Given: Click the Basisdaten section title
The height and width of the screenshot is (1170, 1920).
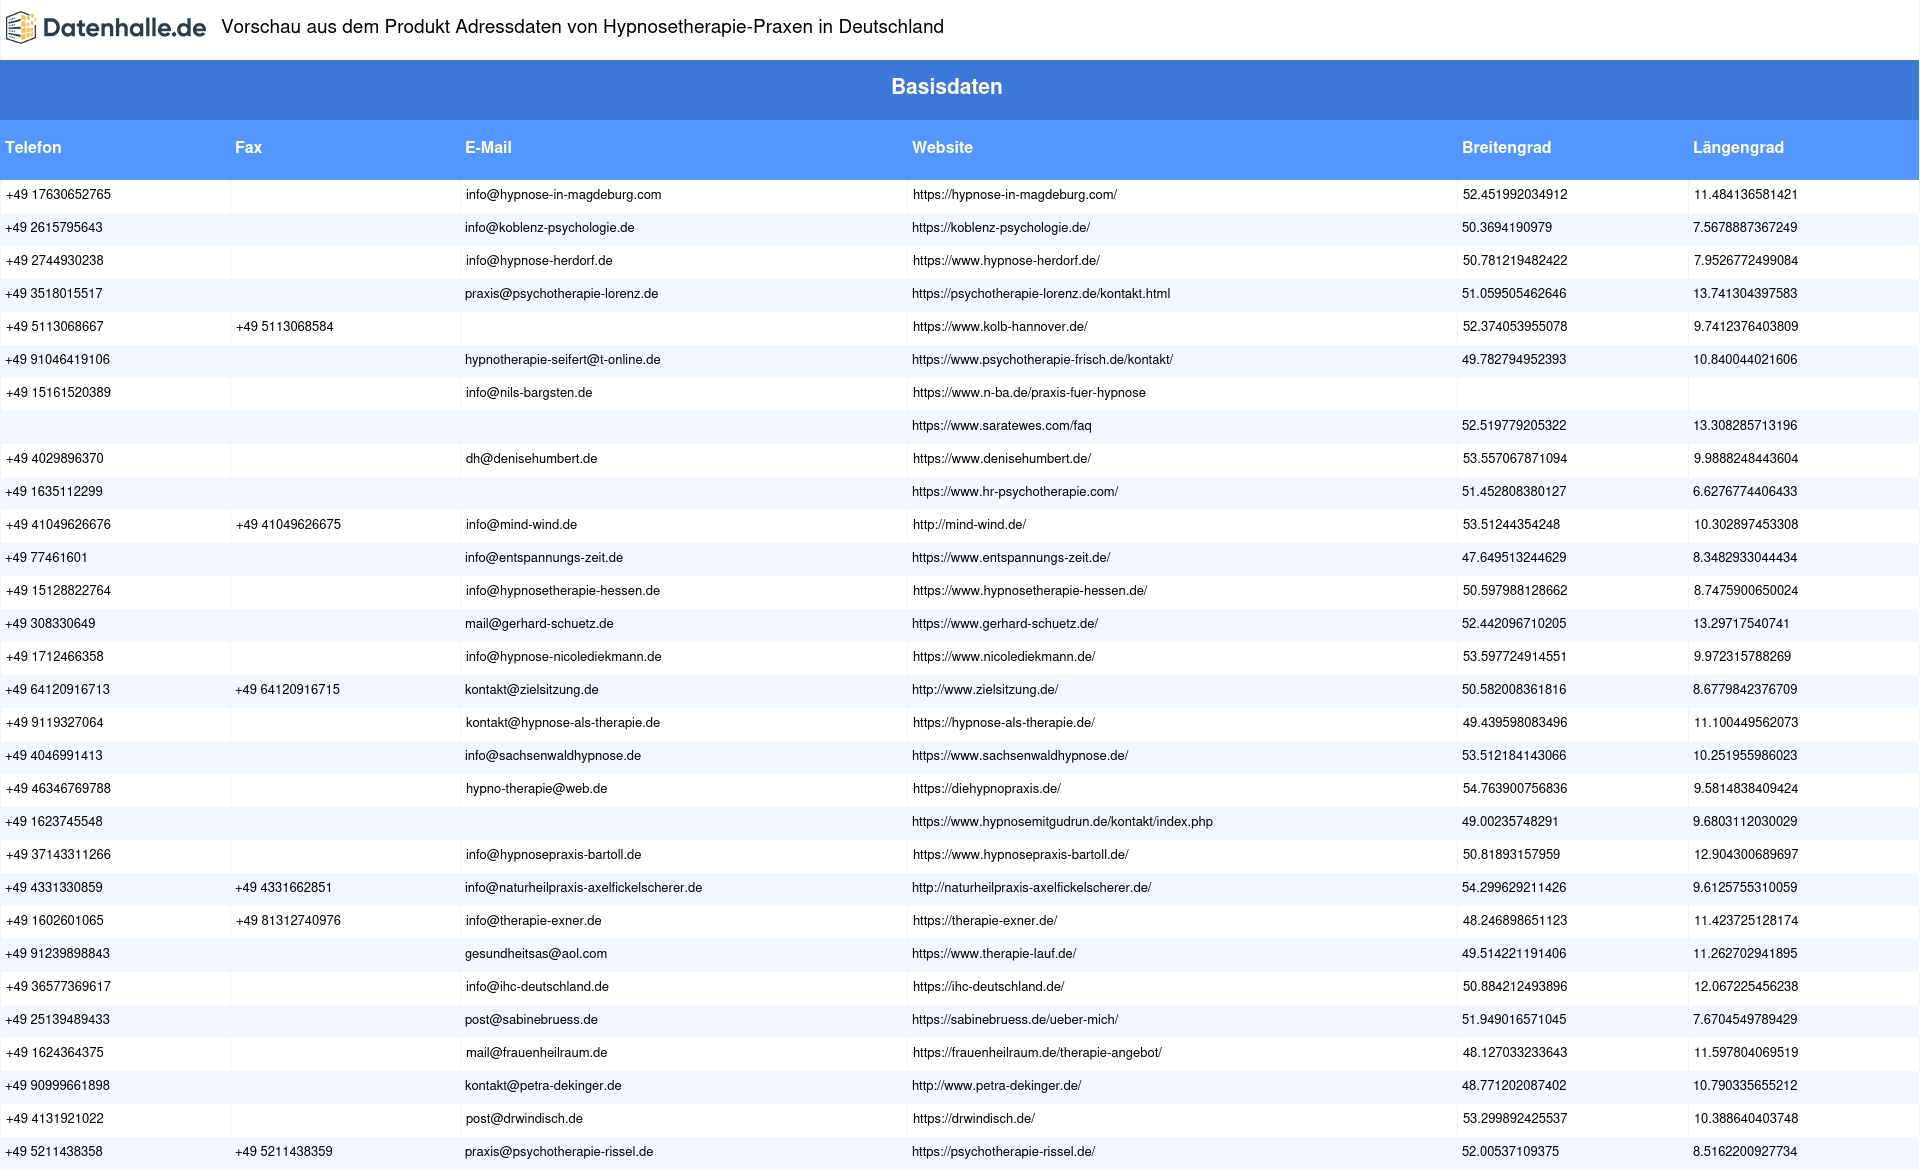Looking at the screenshot, I should tap(947, 87).
